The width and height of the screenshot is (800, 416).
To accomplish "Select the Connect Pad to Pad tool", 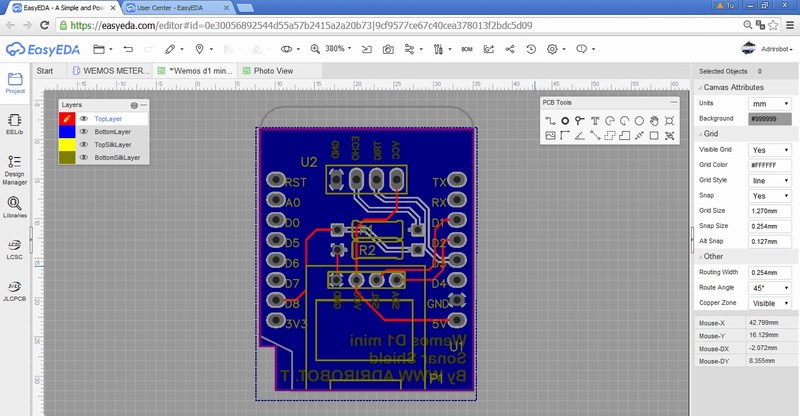I will click(x=595, y=135).
